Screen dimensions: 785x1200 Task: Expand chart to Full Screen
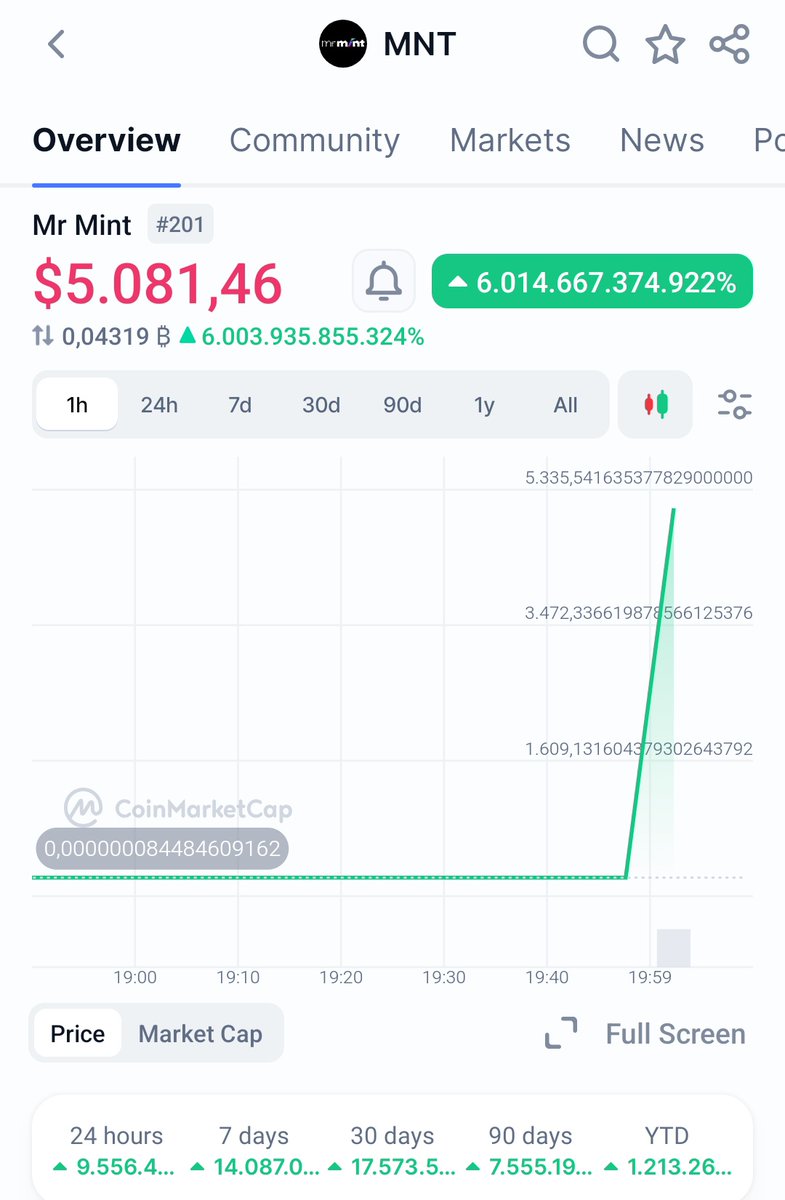[645, 1034]
